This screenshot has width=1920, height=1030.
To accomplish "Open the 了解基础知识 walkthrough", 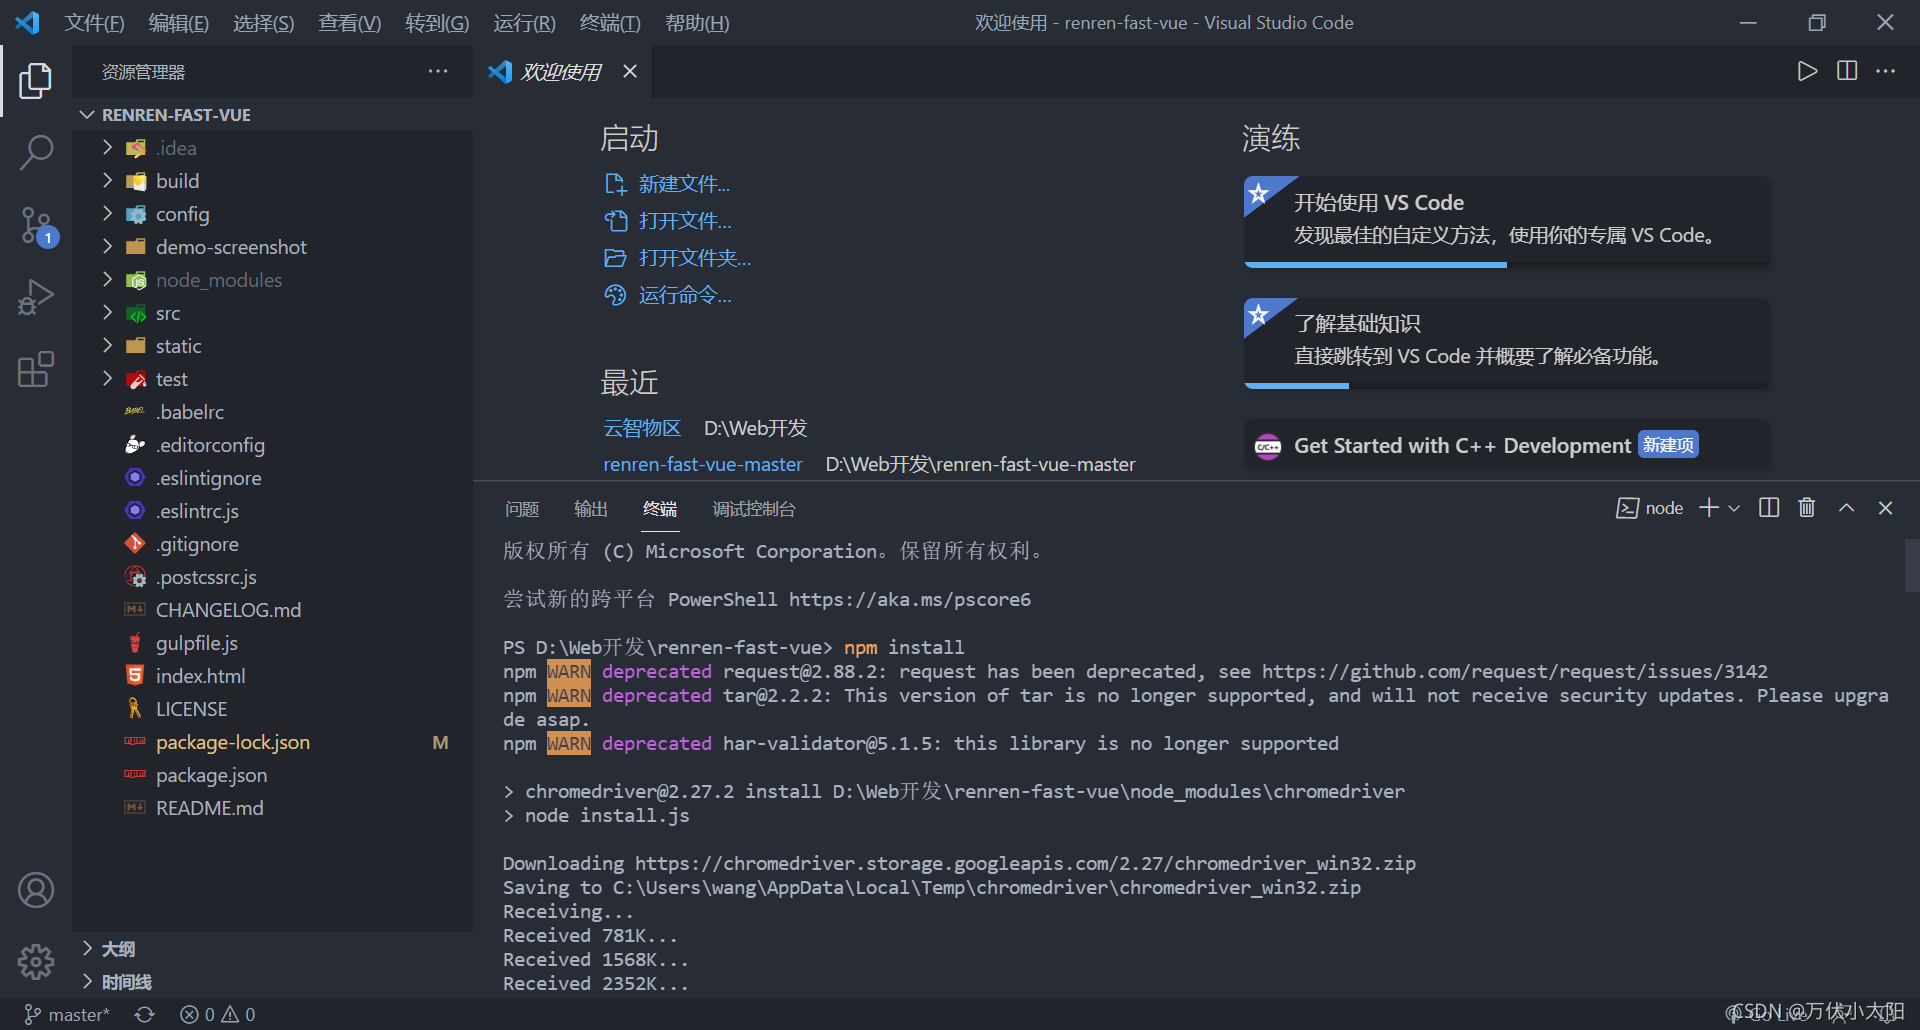I will (1507, 343).
